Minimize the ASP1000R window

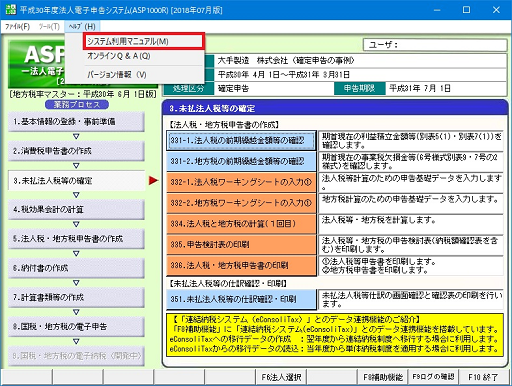[x=437, y=10]
